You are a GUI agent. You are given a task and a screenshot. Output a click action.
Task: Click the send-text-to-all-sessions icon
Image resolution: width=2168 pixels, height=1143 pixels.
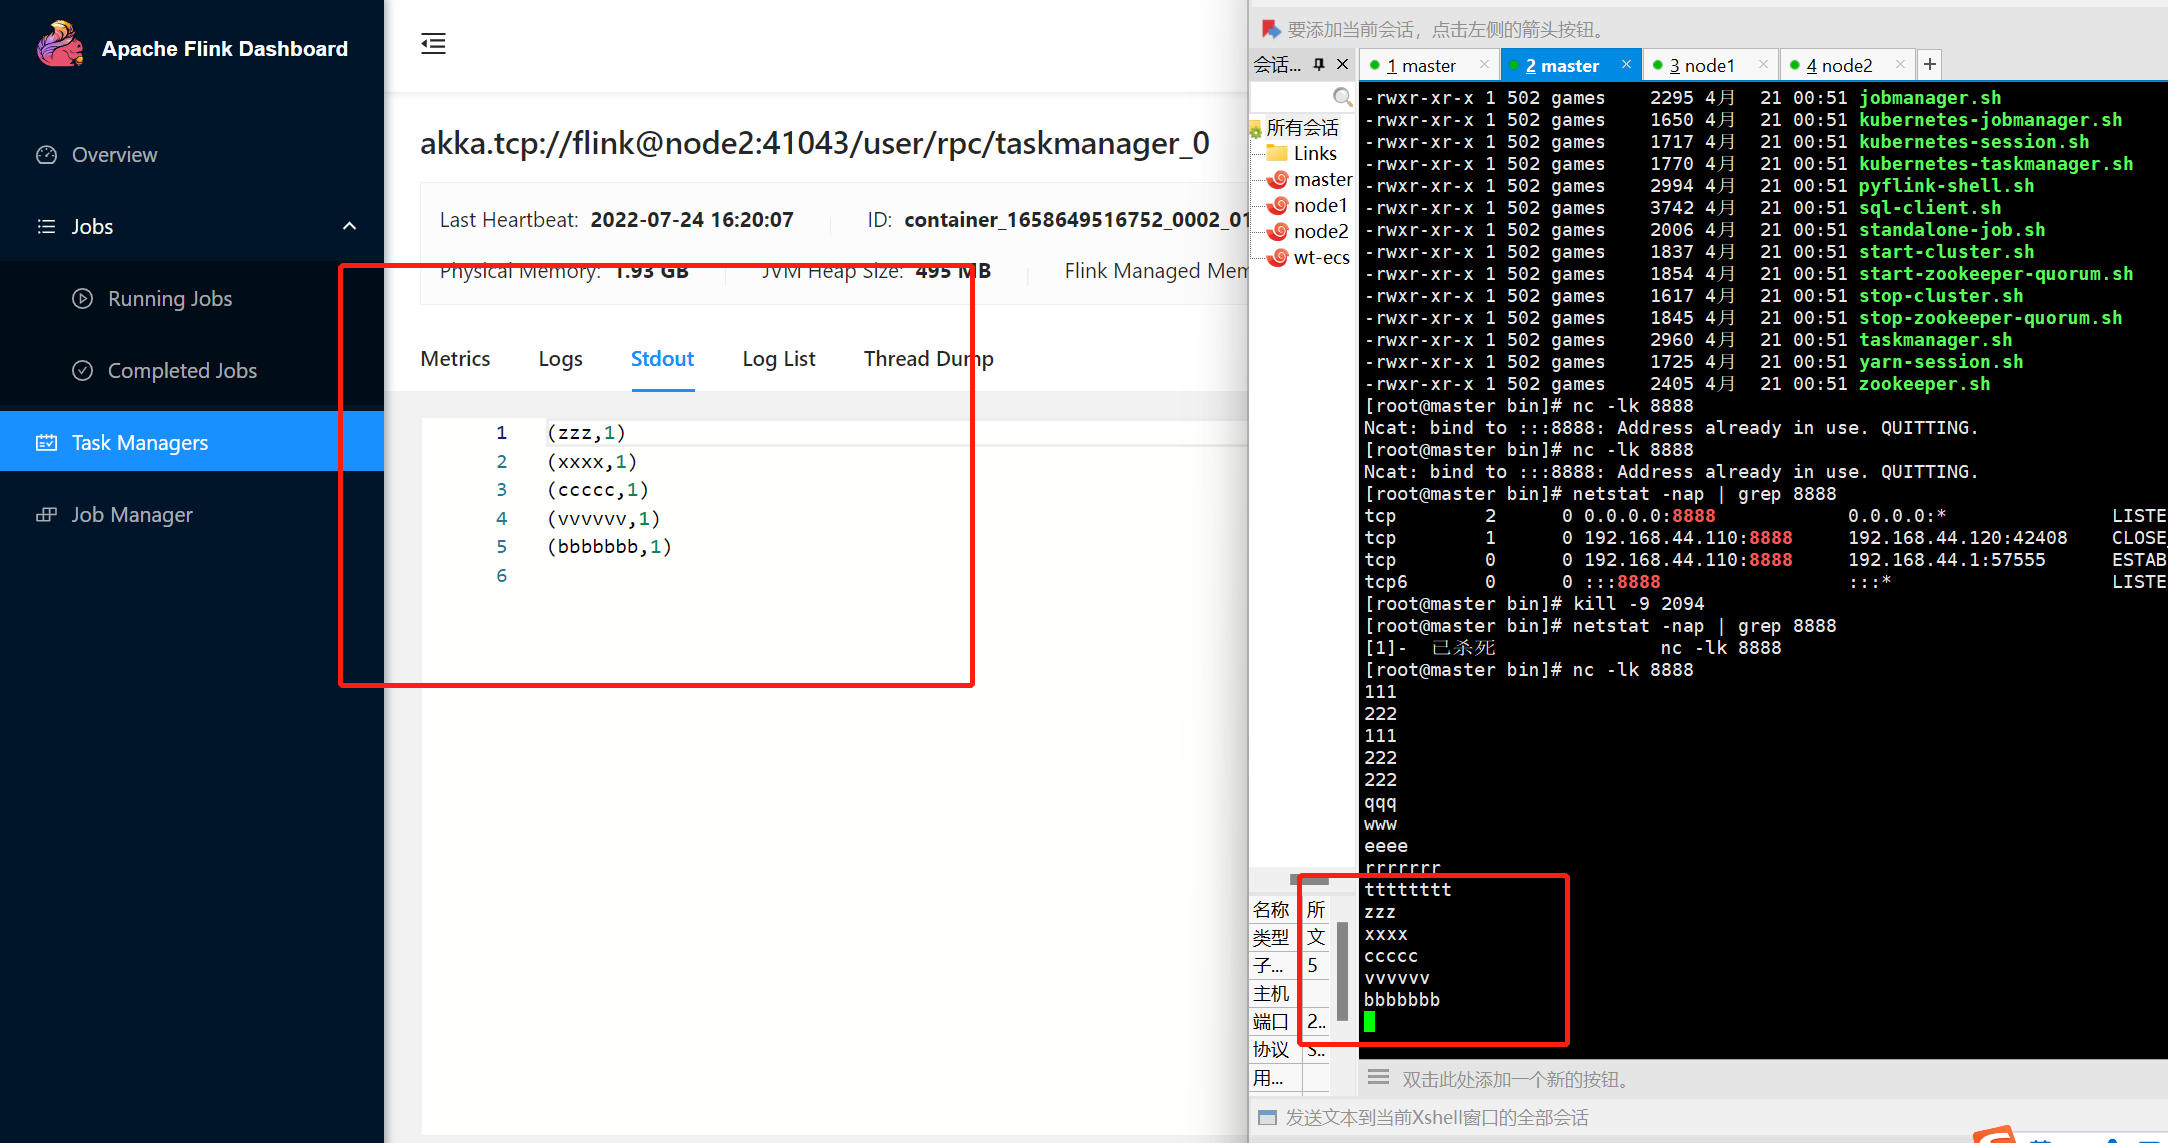(1267, 1117)
